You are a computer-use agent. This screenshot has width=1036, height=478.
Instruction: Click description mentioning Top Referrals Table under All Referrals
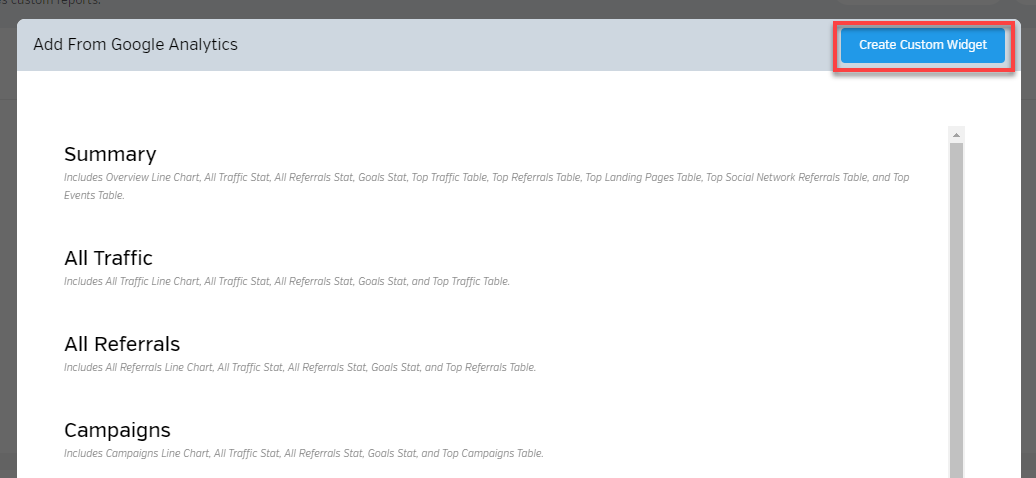(300, 367)
